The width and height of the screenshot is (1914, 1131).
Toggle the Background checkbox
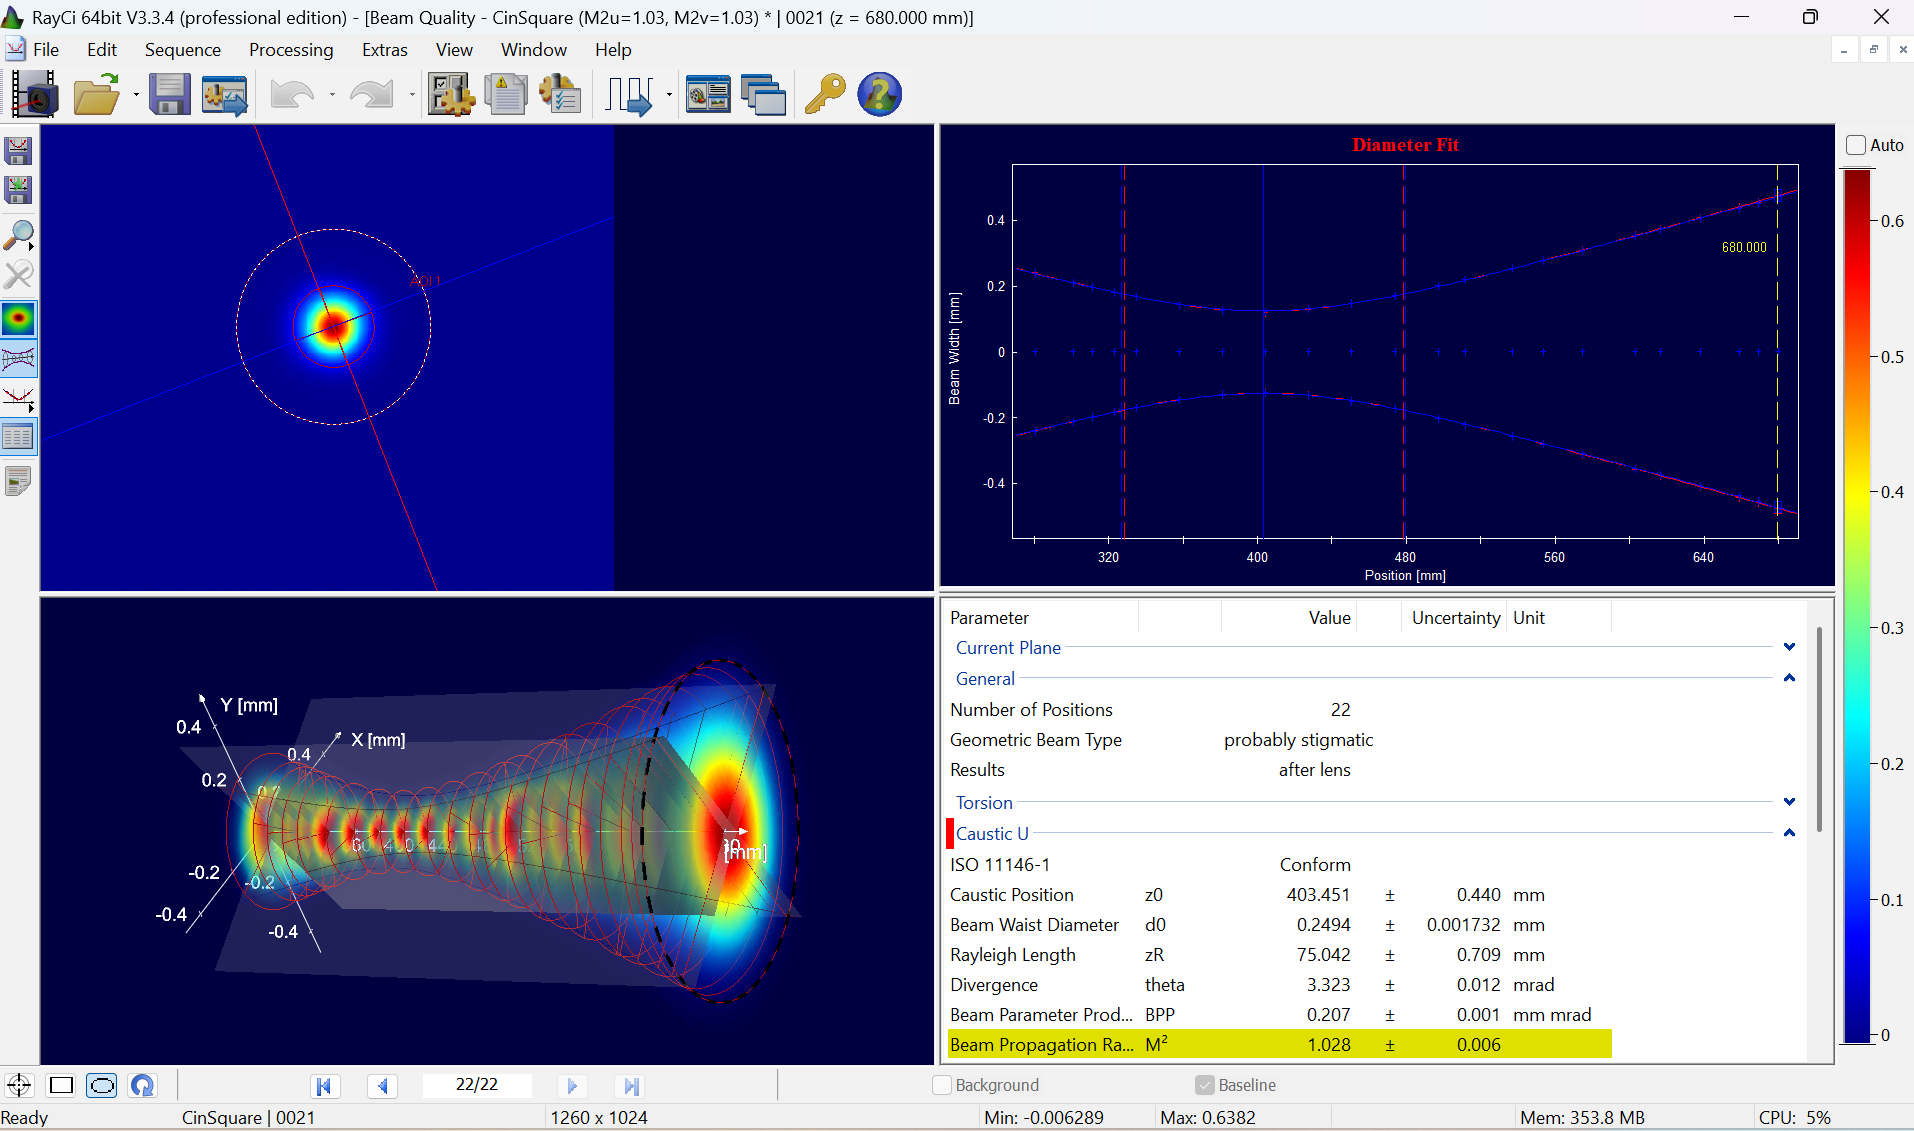point(942,1085)
